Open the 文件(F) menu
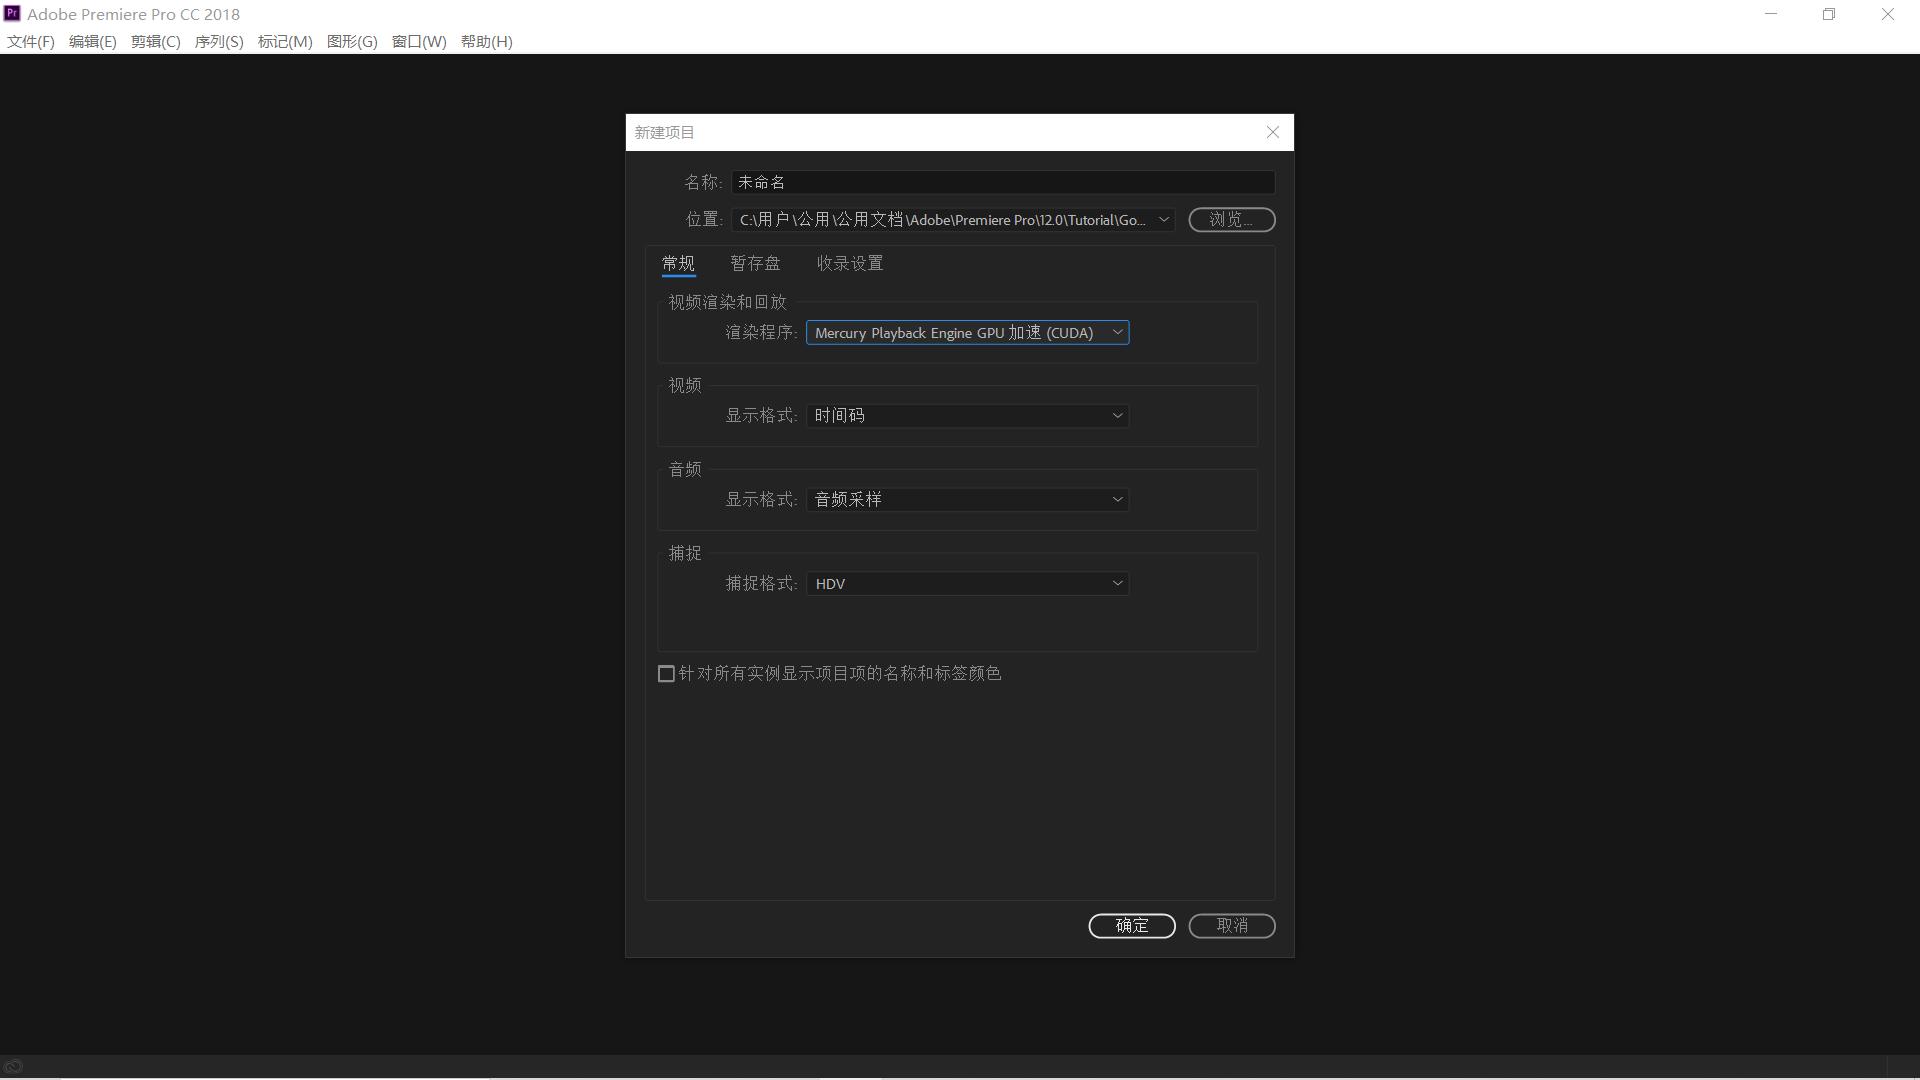The width and height of the screenshot is (1920, 1080). pos(31,42)
